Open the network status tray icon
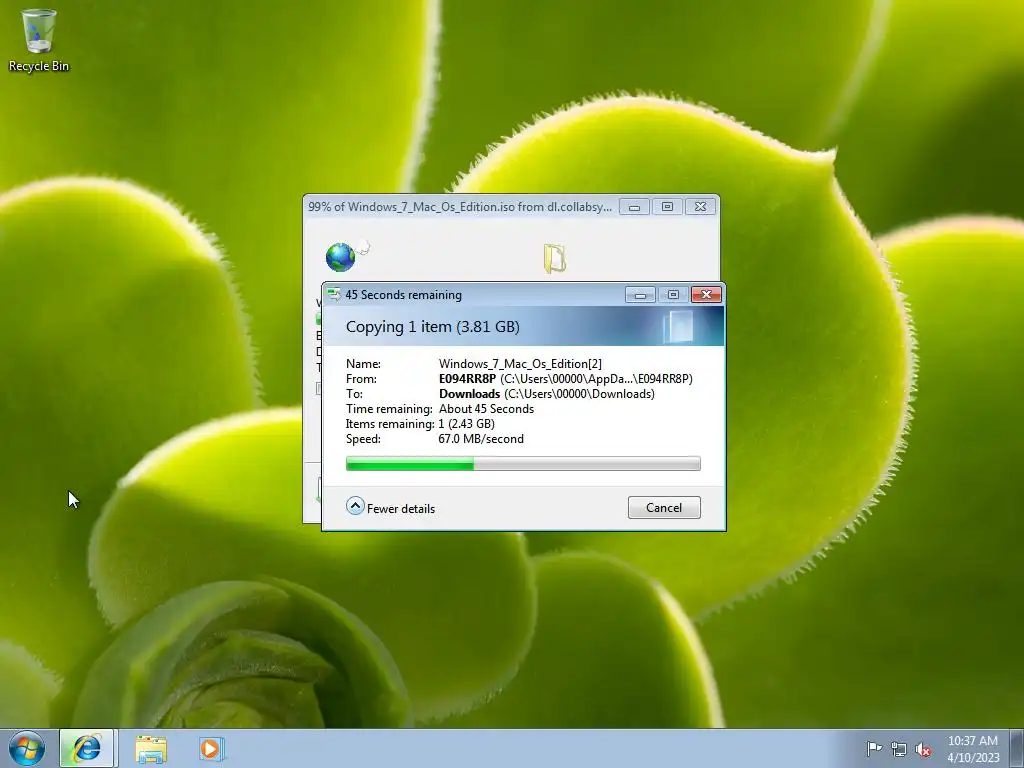The image size is (1024, 768). coord(899,749)
